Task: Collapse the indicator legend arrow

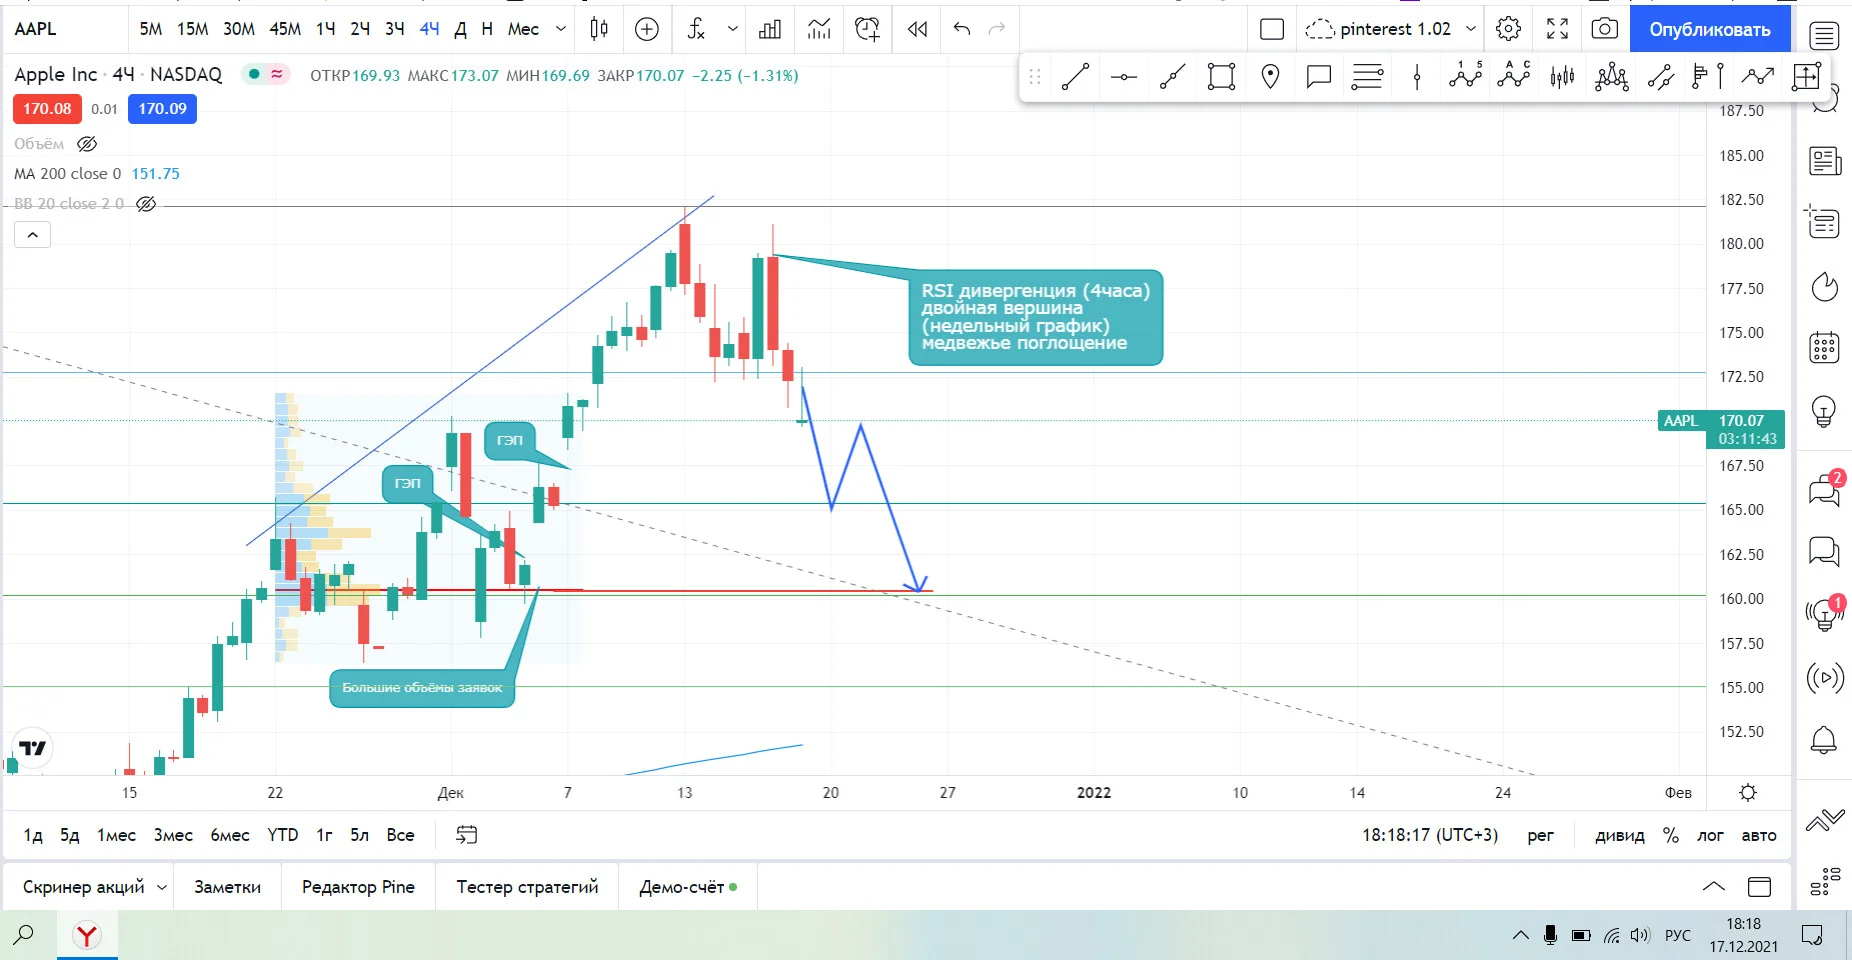Action: (32, 235)
